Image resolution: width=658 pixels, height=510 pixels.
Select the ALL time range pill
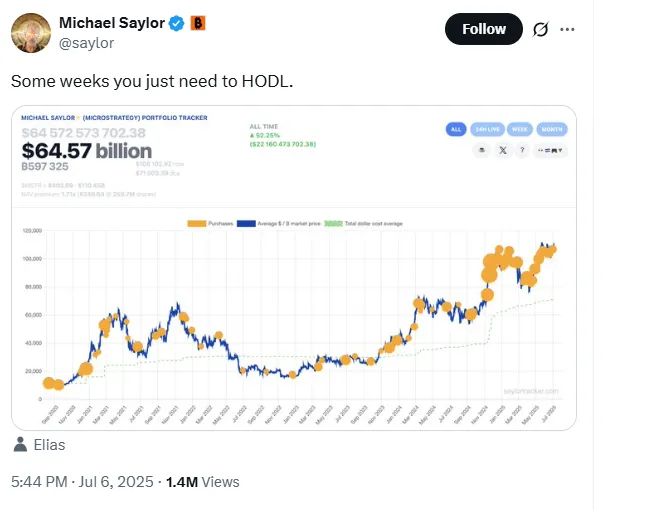click(456, 129)
